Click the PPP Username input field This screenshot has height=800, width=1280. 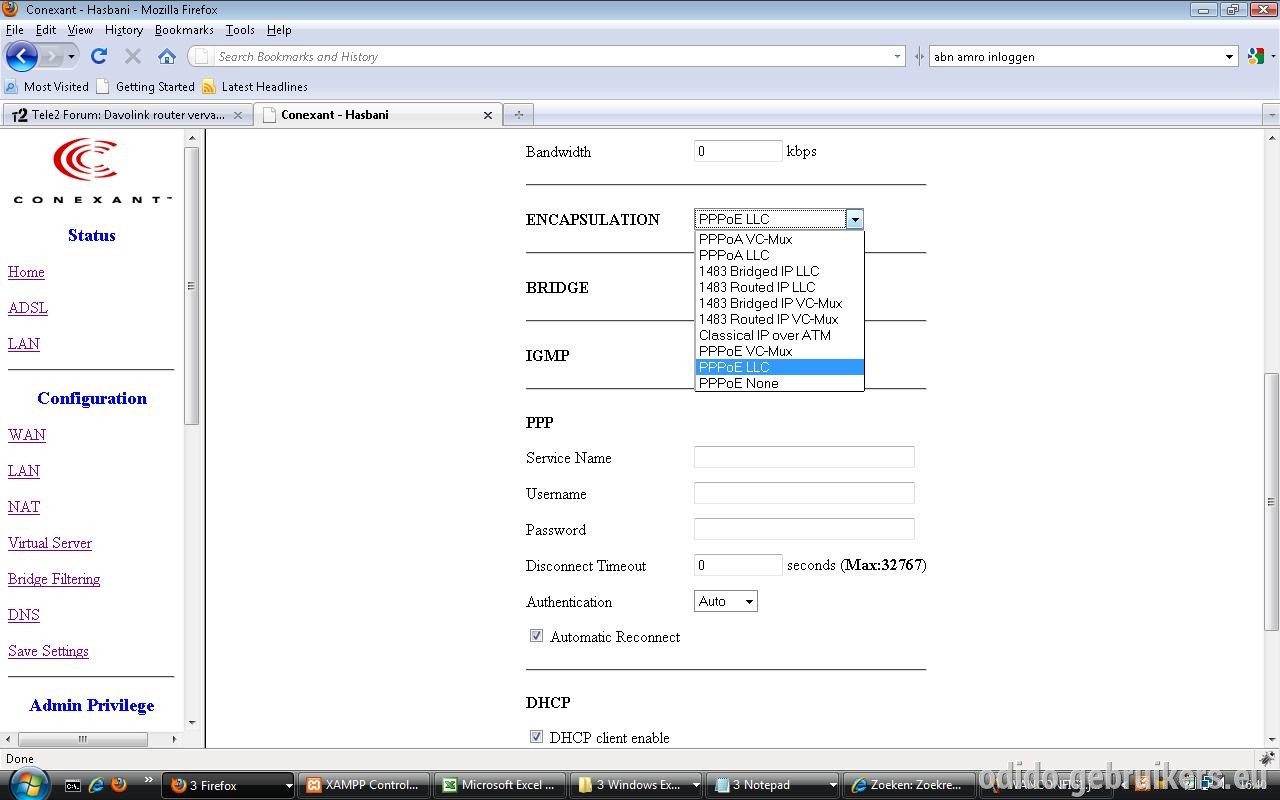pos(804,493)
